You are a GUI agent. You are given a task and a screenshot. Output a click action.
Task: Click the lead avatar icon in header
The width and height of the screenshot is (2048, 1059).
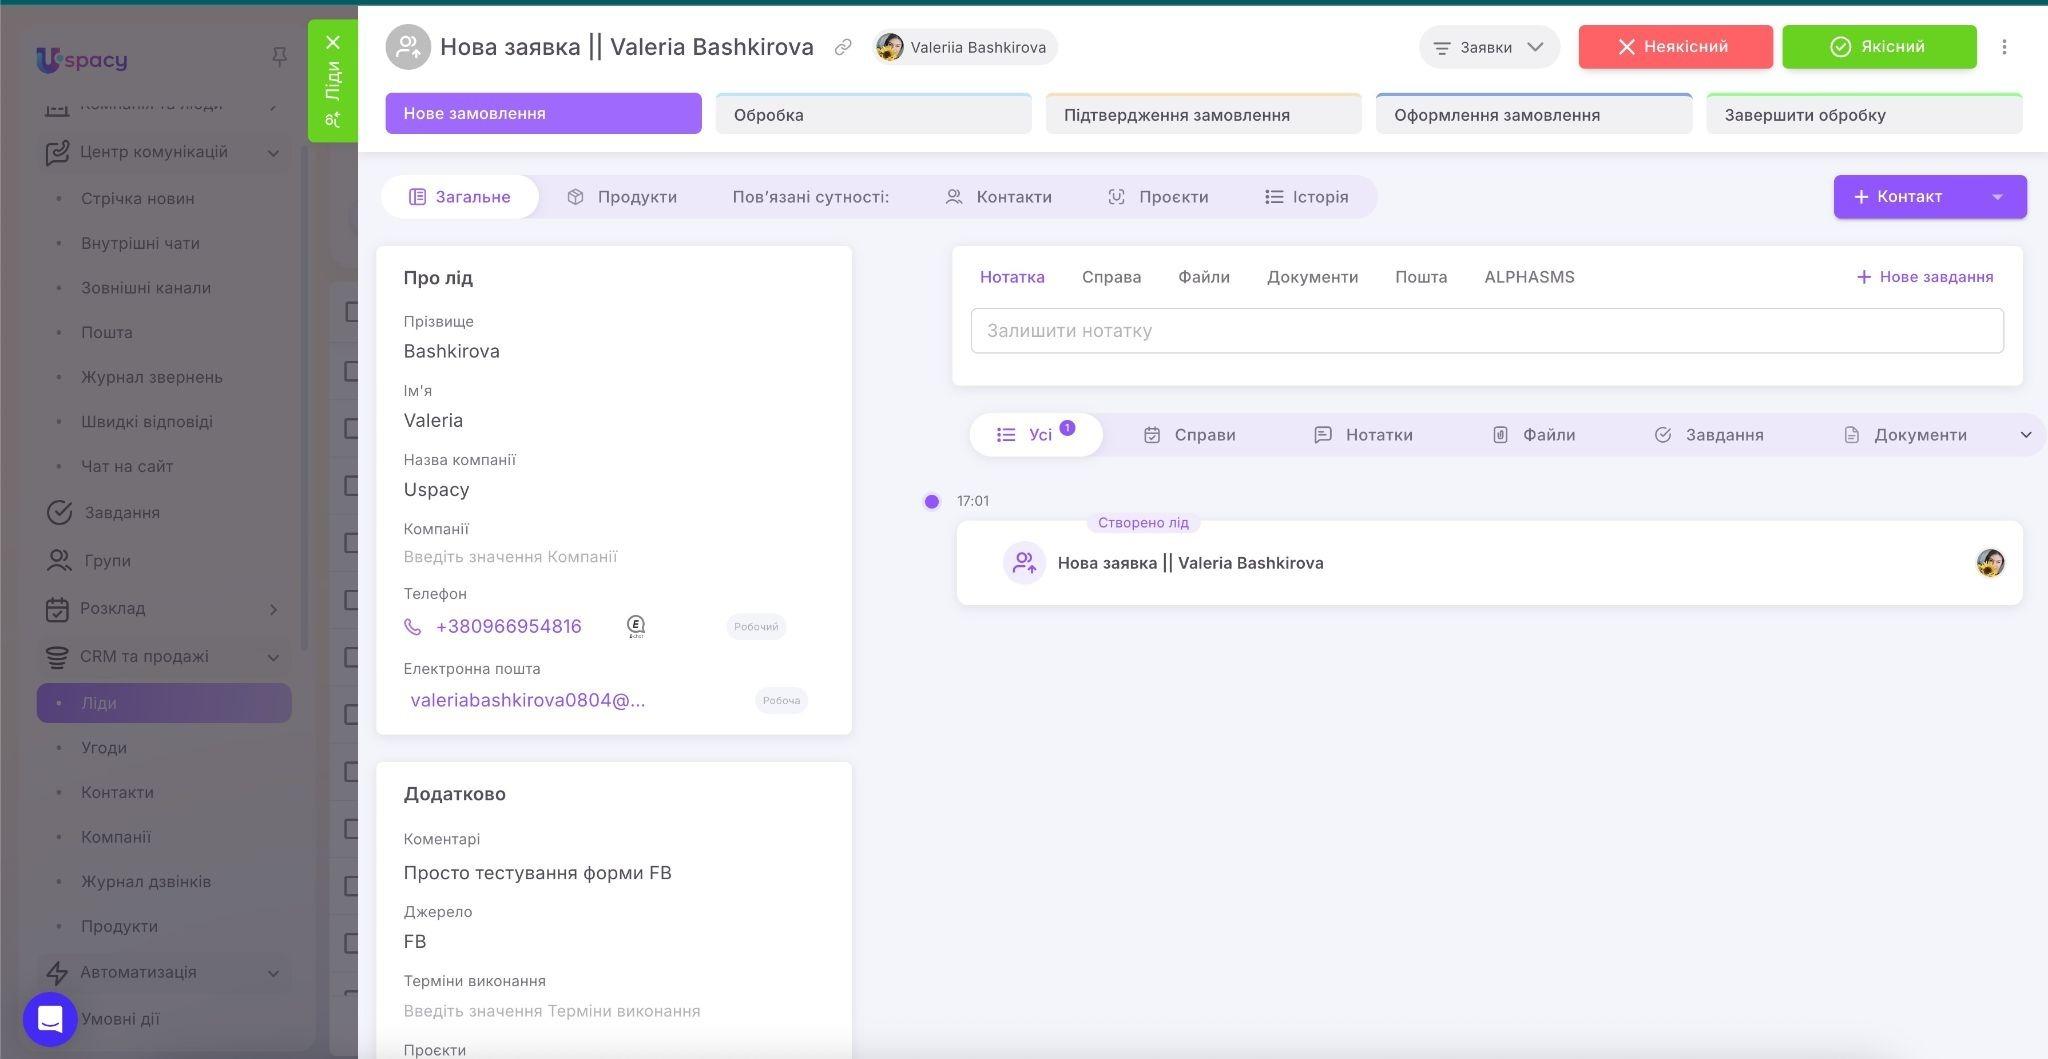[408, 47]
